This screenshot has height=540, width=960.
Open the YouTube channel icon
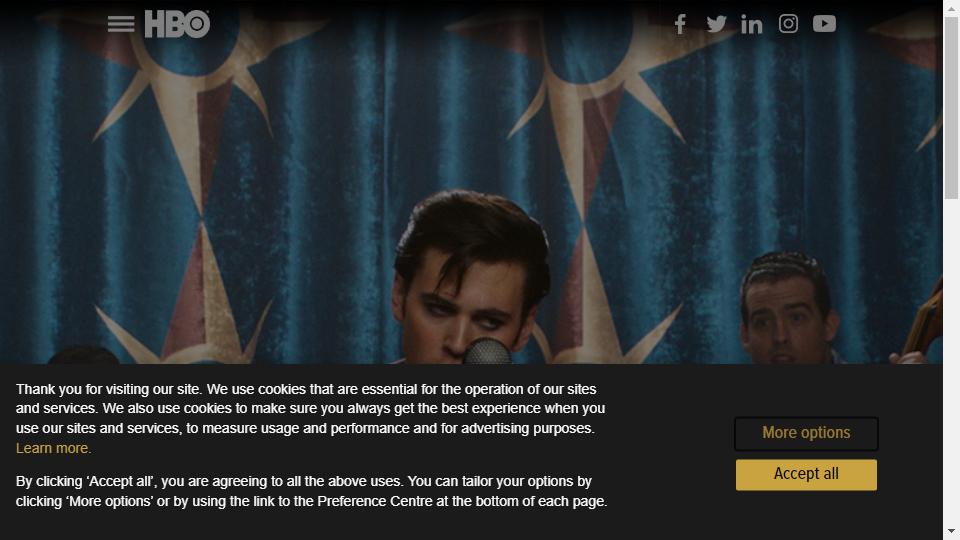tap(824, 23)
